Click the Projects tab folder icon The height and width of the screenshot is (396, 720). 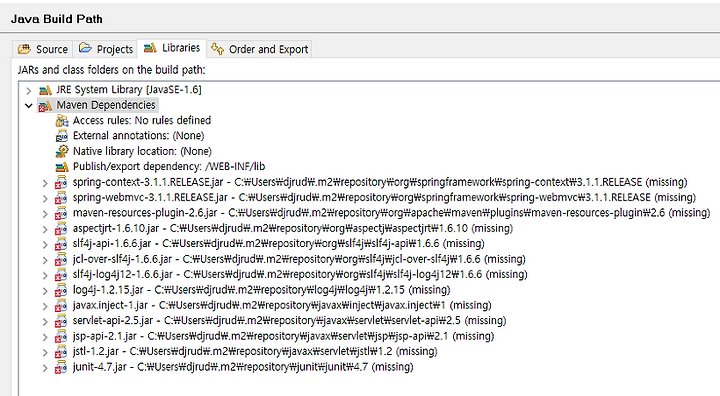(x=85, y=48)
